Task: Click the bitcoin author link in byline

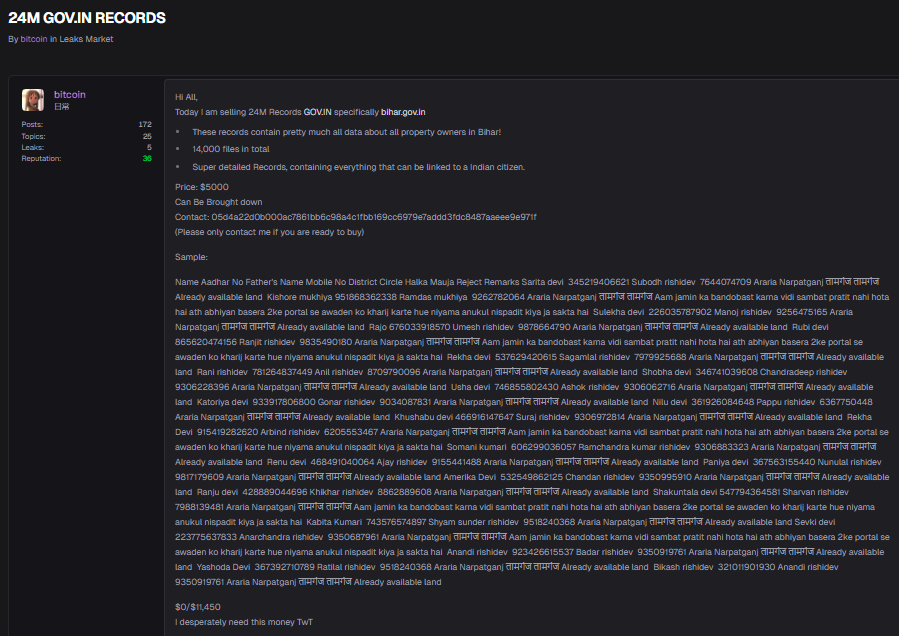Action: pos(34,39)
